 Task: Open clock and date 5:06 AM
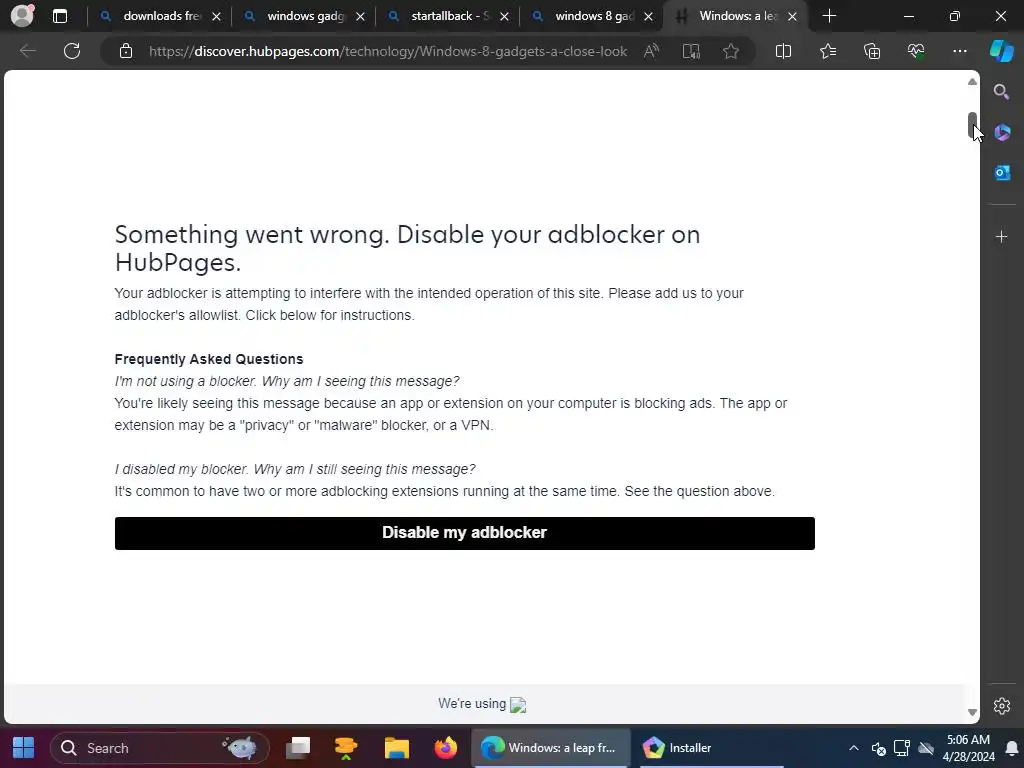click(x=968, y=748)
